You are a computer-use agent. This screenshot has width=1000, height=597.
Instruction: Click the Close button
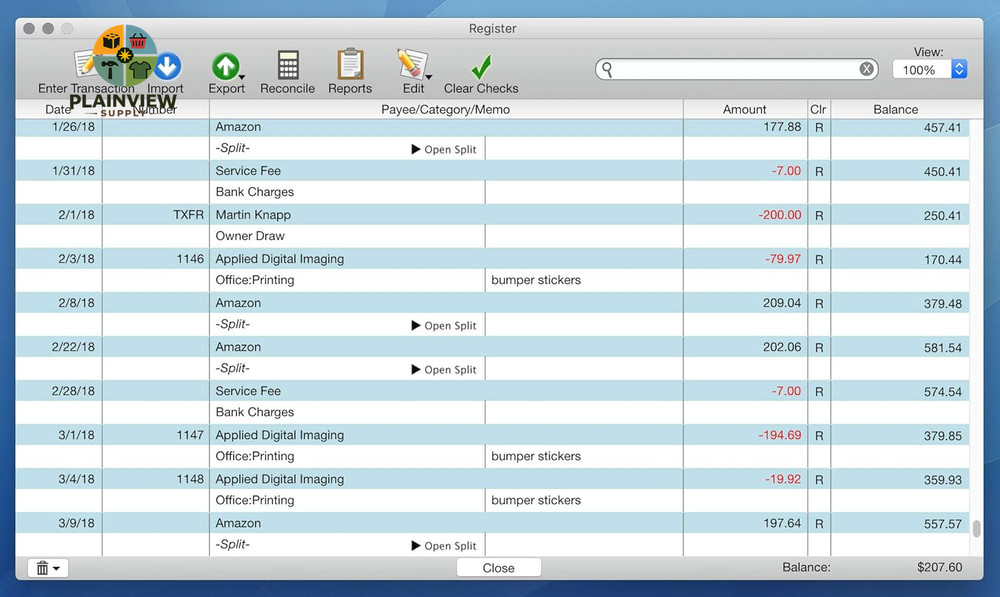coord(499,568)
